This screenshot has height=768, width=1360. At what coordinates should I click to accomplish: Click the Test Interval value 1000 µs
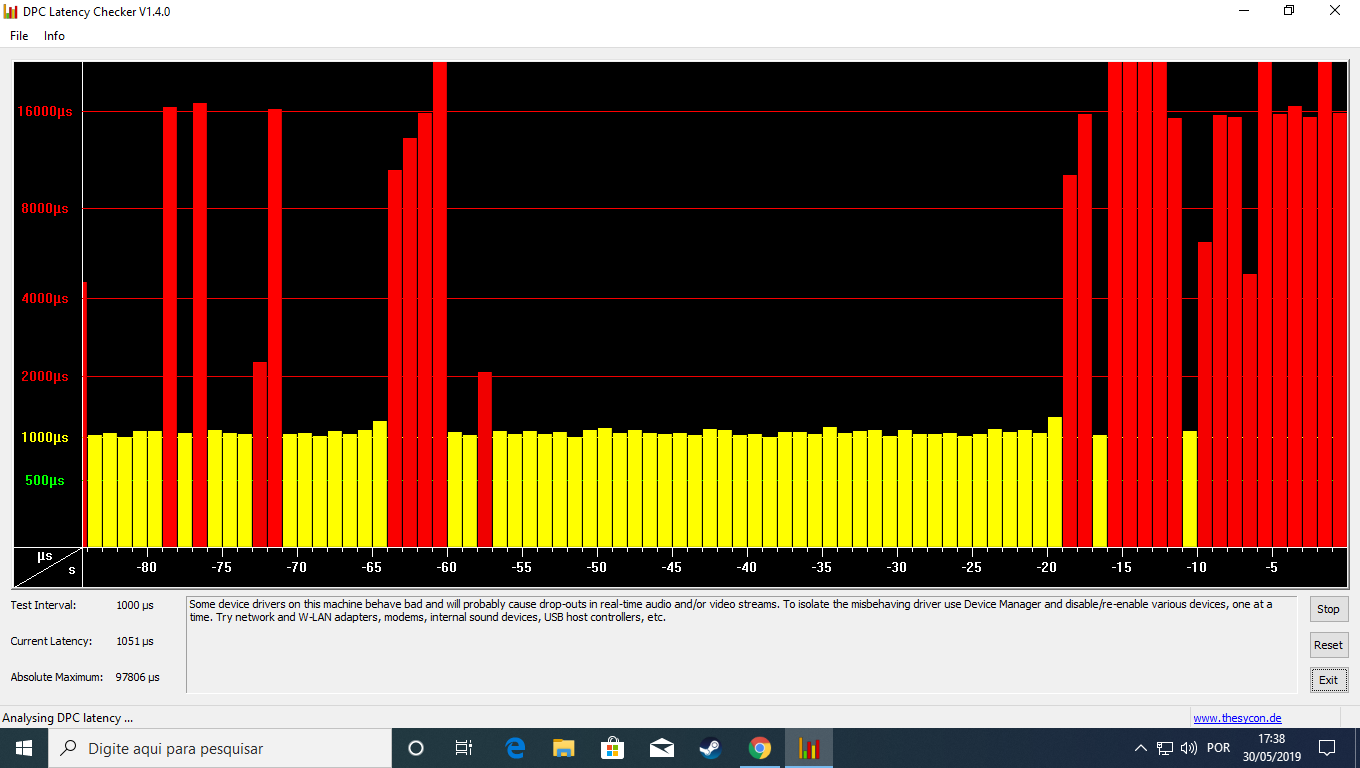[135, 605]
